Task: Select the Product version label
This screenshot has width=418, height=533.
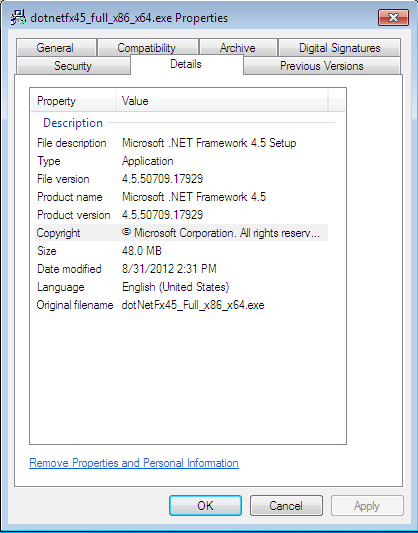Action: [74, 215]
